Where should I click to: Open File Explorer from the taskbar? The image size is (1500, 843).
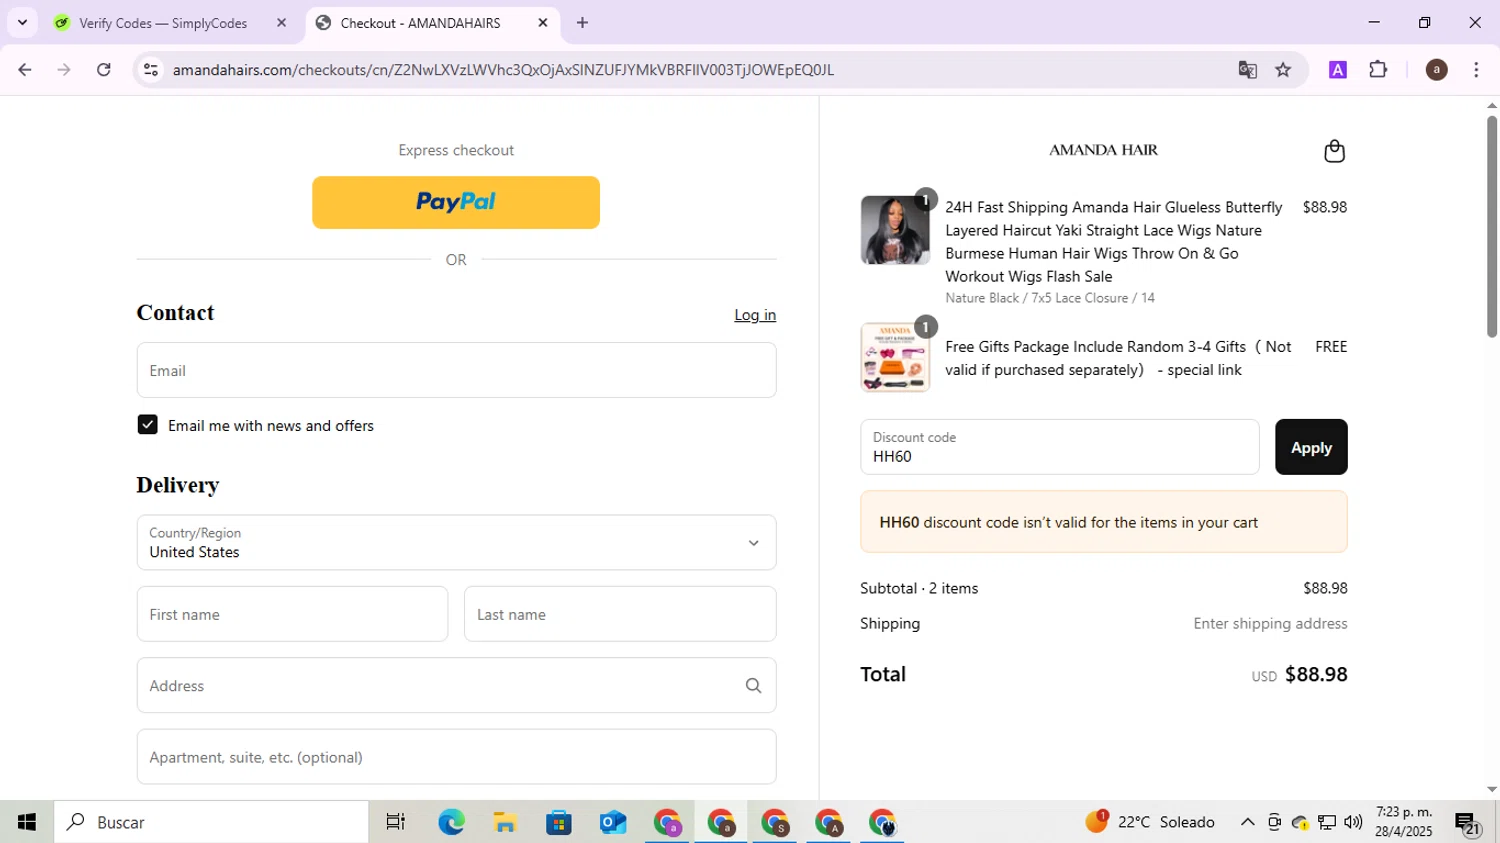505,822
